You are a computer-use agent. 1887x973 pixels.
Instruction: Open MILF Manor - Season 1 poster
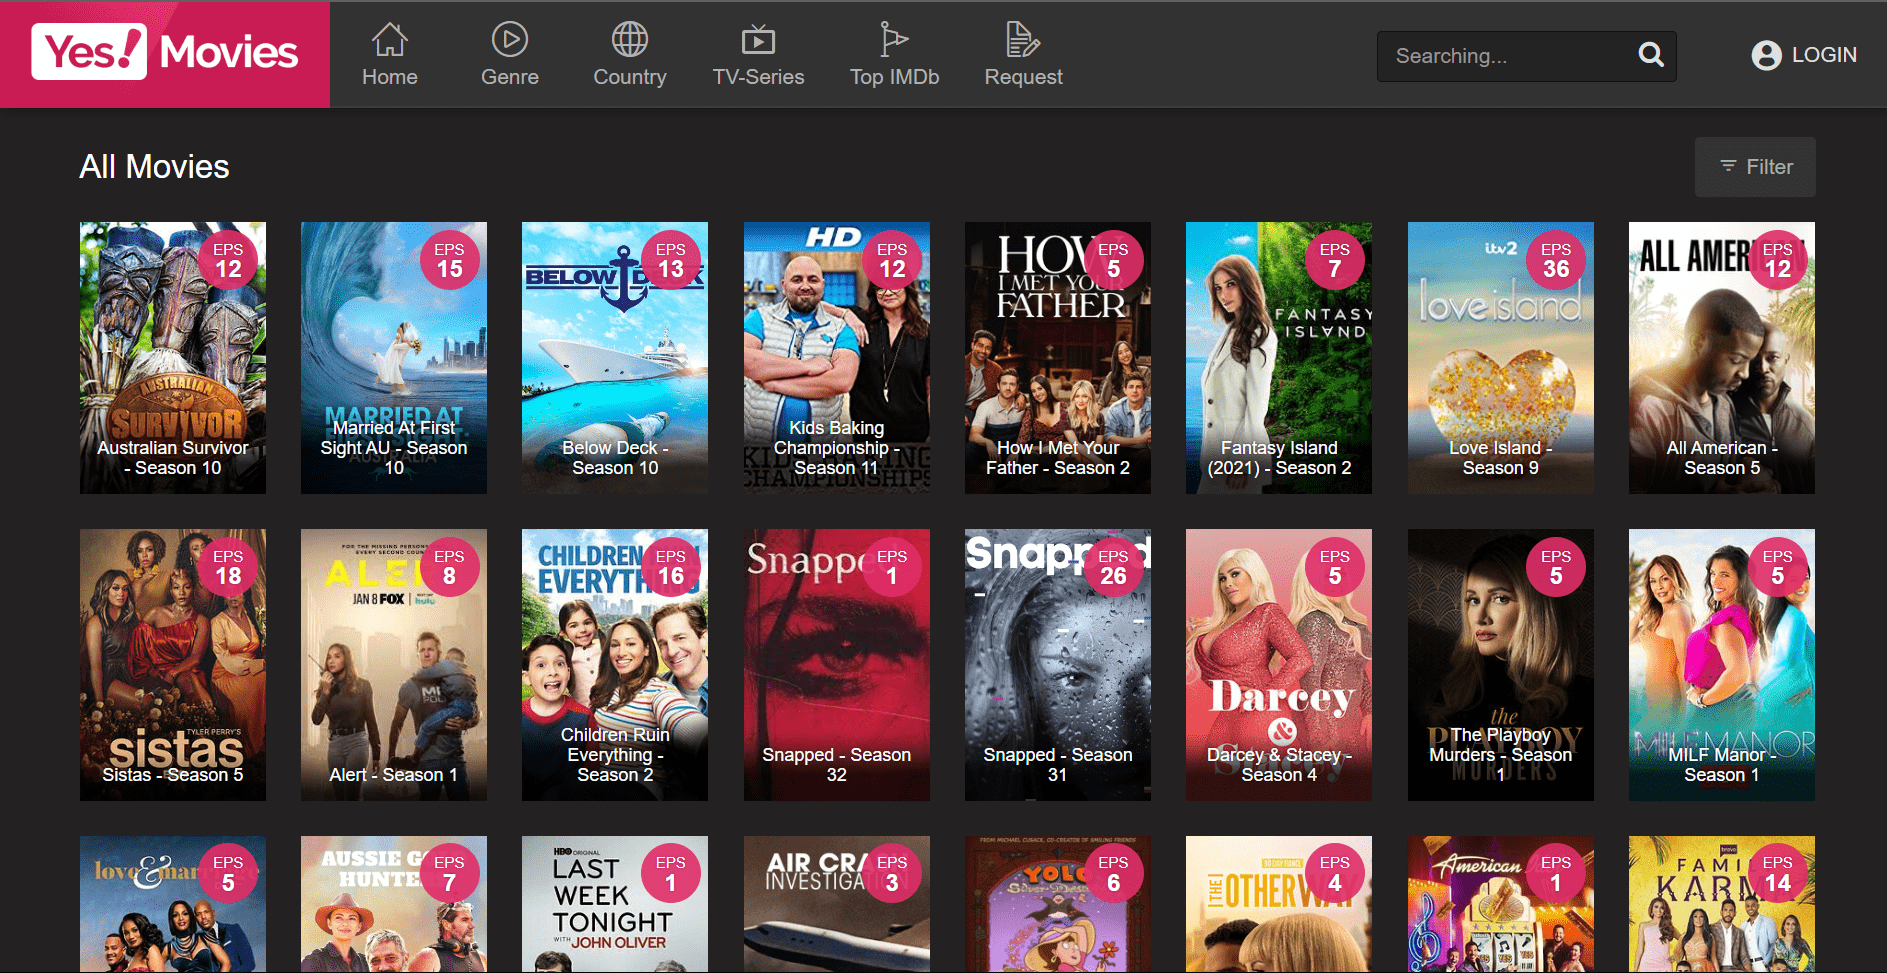(1721, 664)
